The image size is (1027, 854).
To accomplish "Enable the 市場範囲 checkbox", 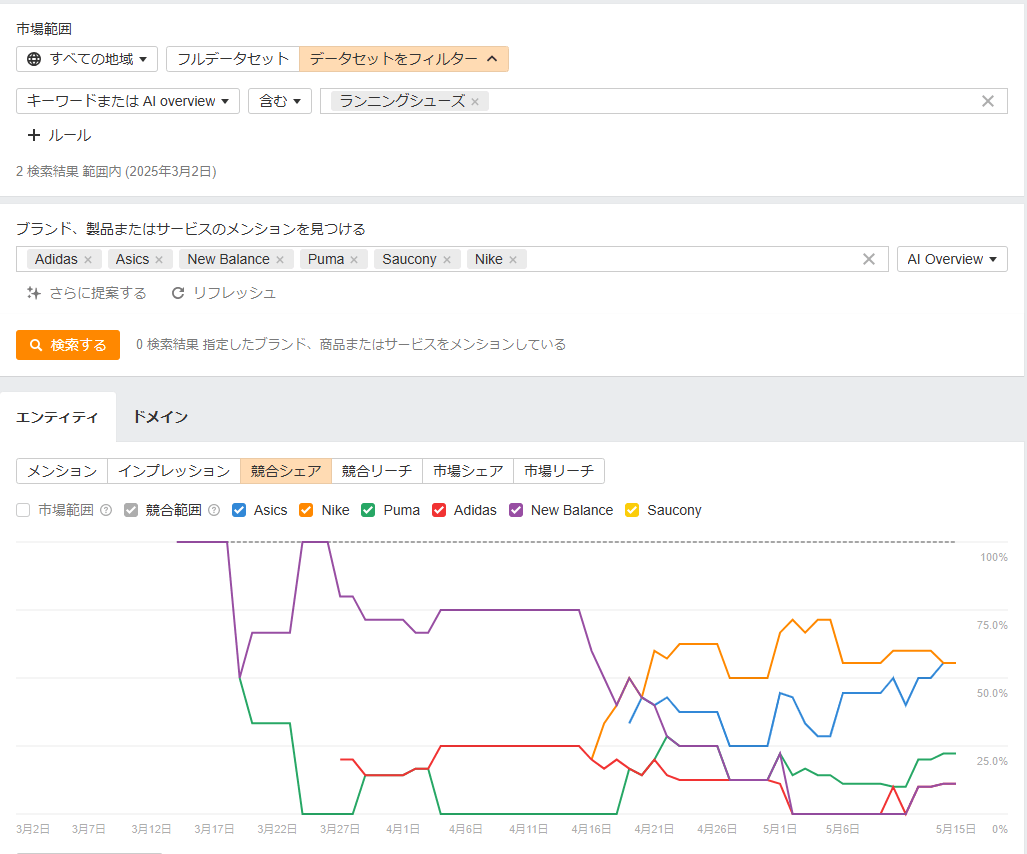I will (23, 510).
